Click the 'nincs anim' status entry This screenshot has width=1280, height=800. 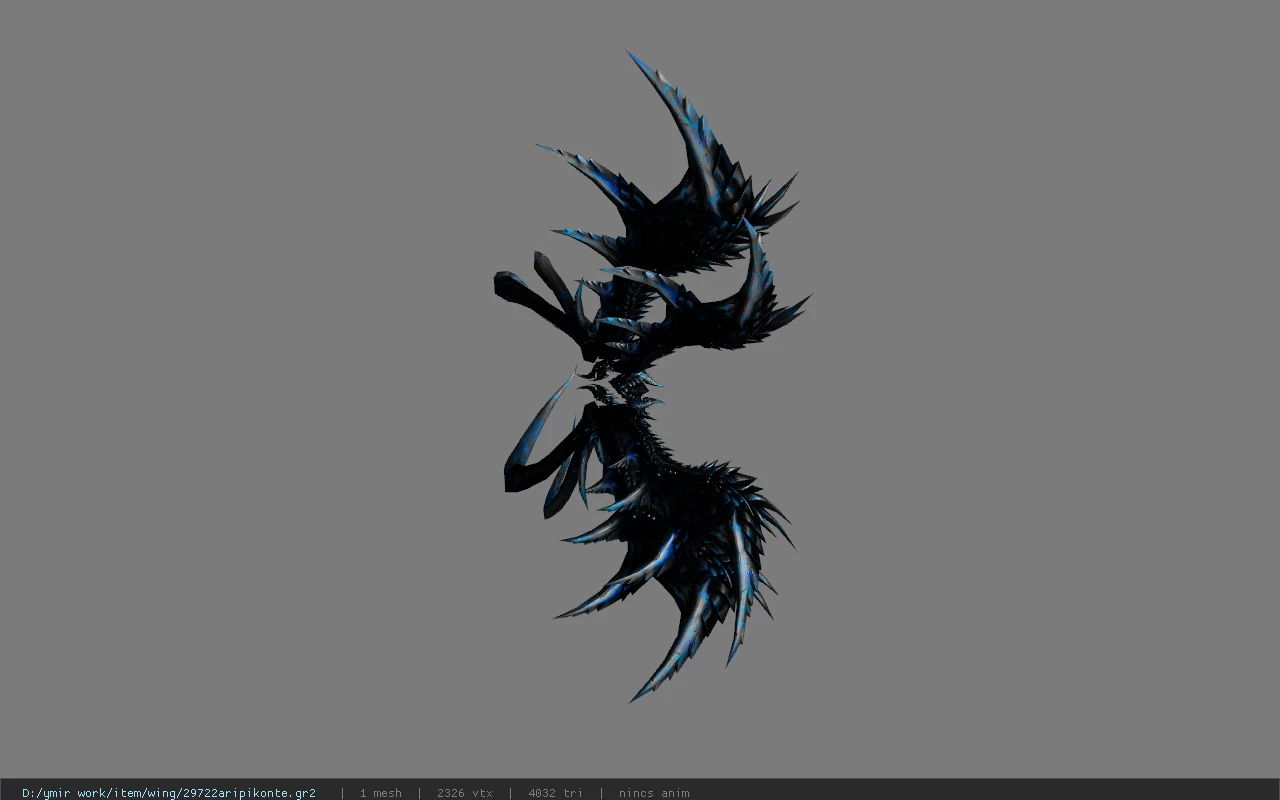654,793
